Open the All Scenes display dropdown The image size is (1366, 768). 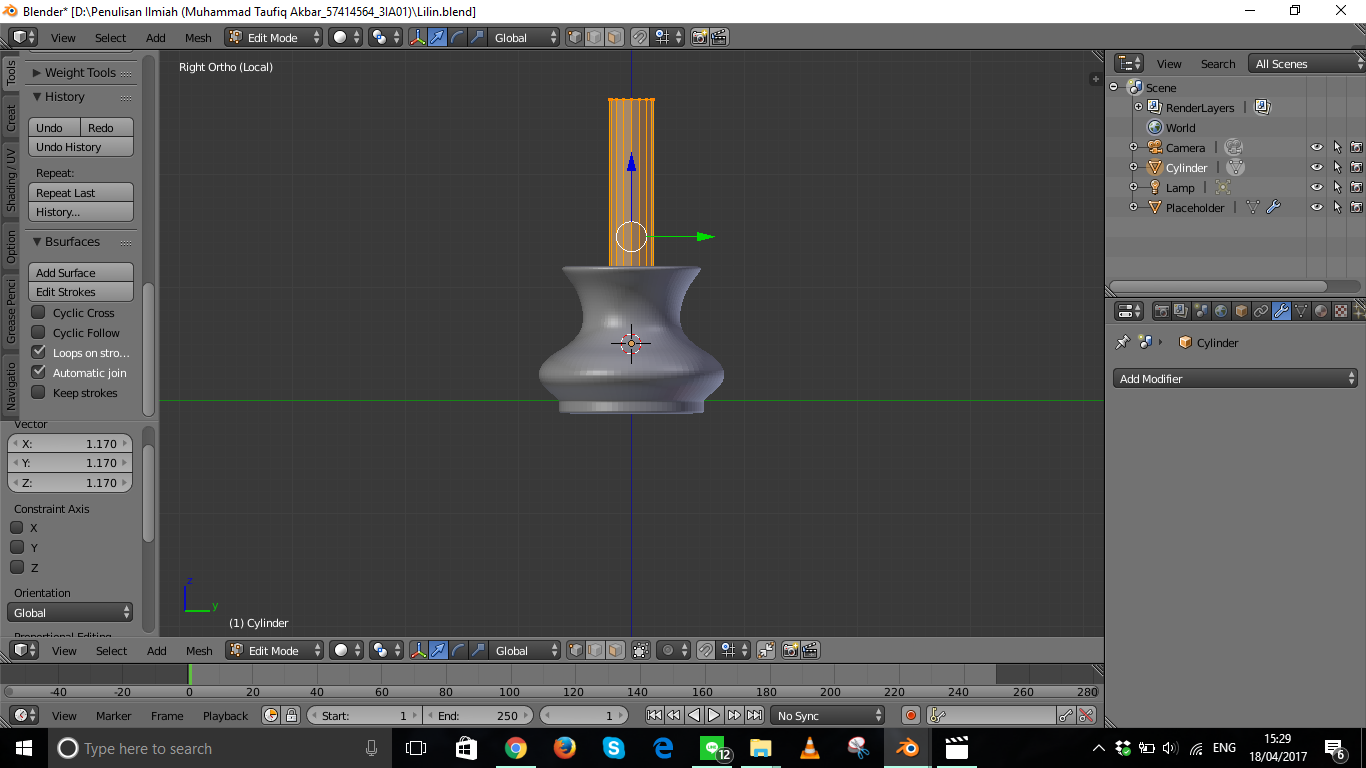1306,63
